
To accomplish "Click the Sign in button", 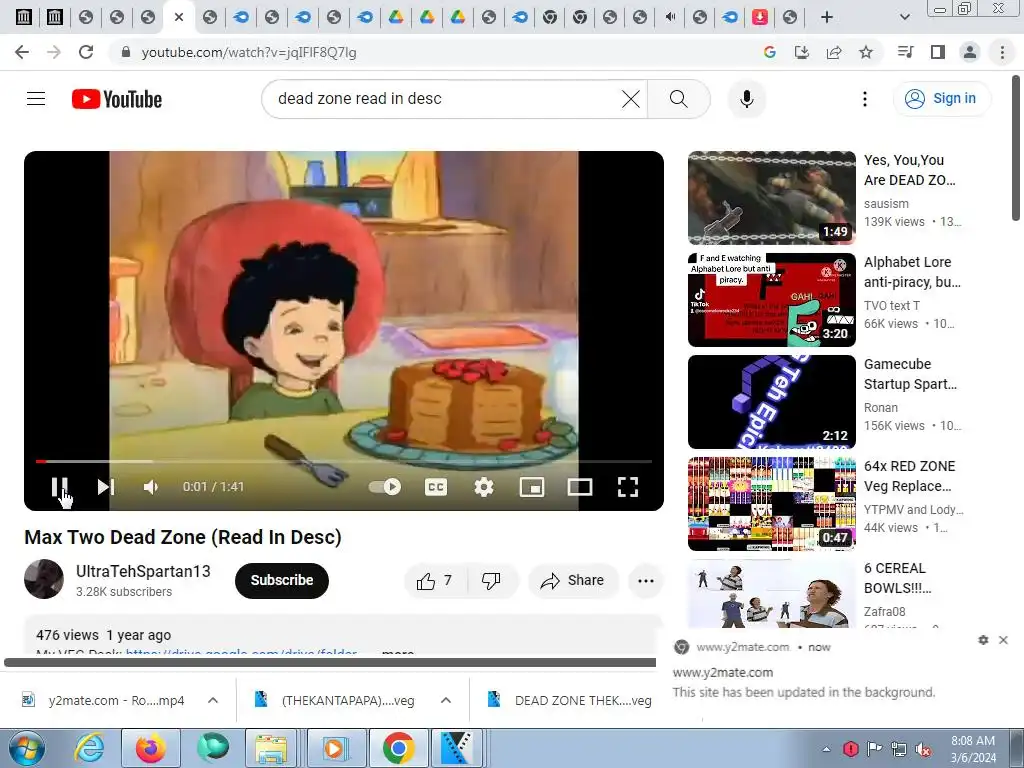I will click(941, 99).
